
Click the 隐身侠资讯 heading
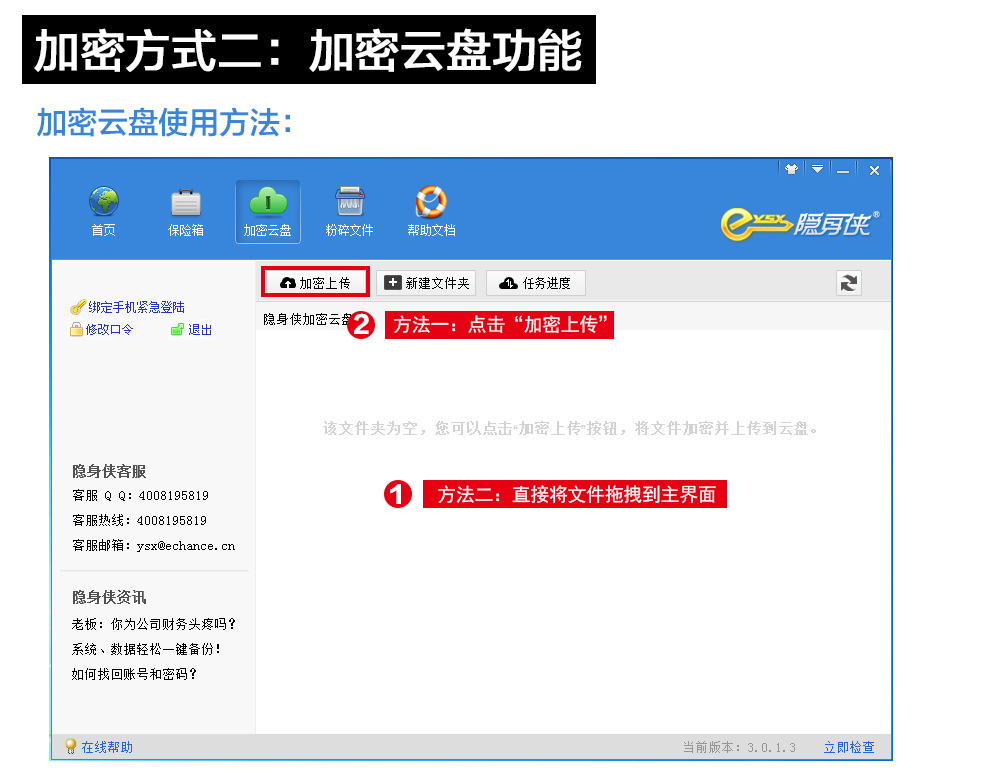(109, 597)
